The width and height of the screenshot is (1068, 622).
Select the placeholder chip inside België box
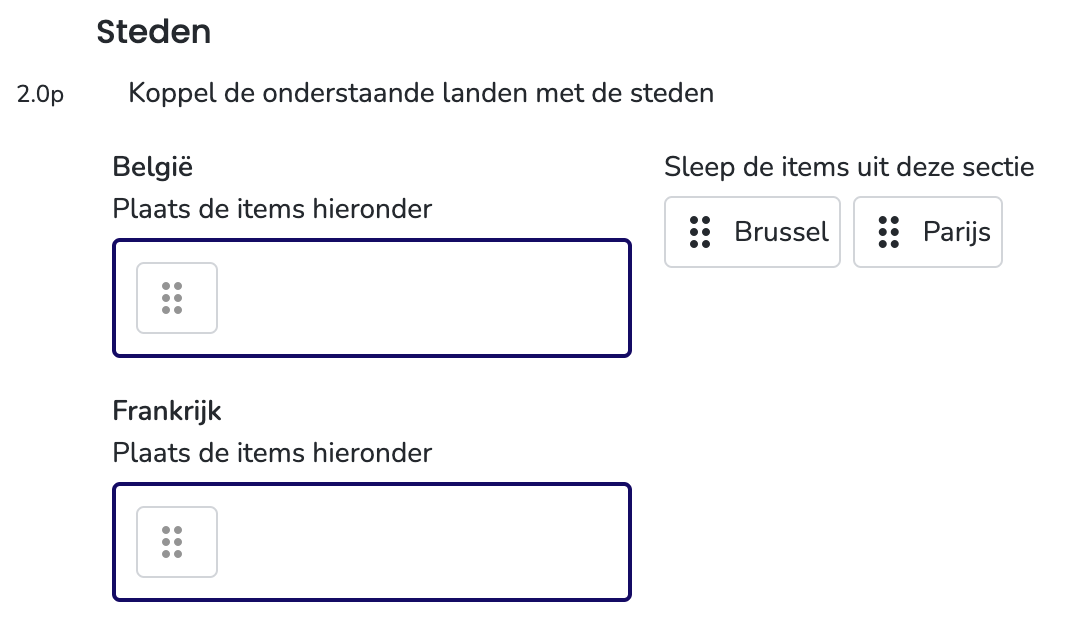[177, 298]
